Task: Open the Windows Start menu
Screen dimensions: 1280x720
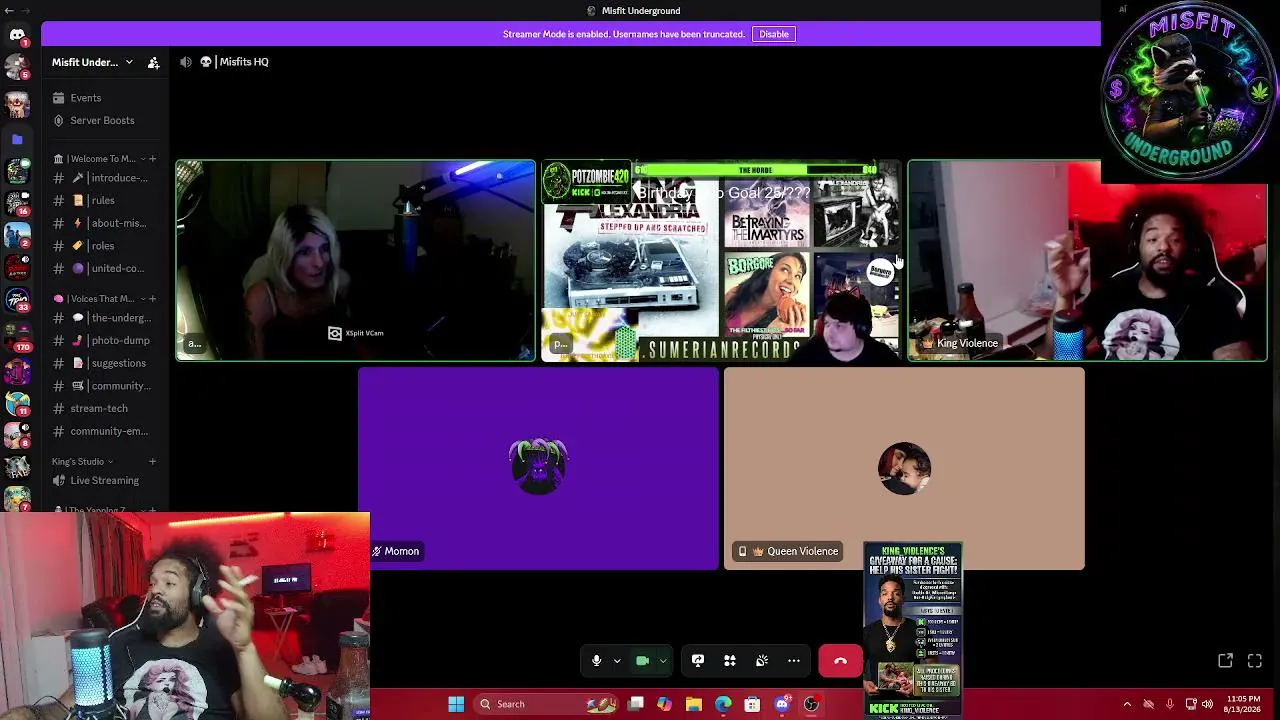Action: pos(456,704)
